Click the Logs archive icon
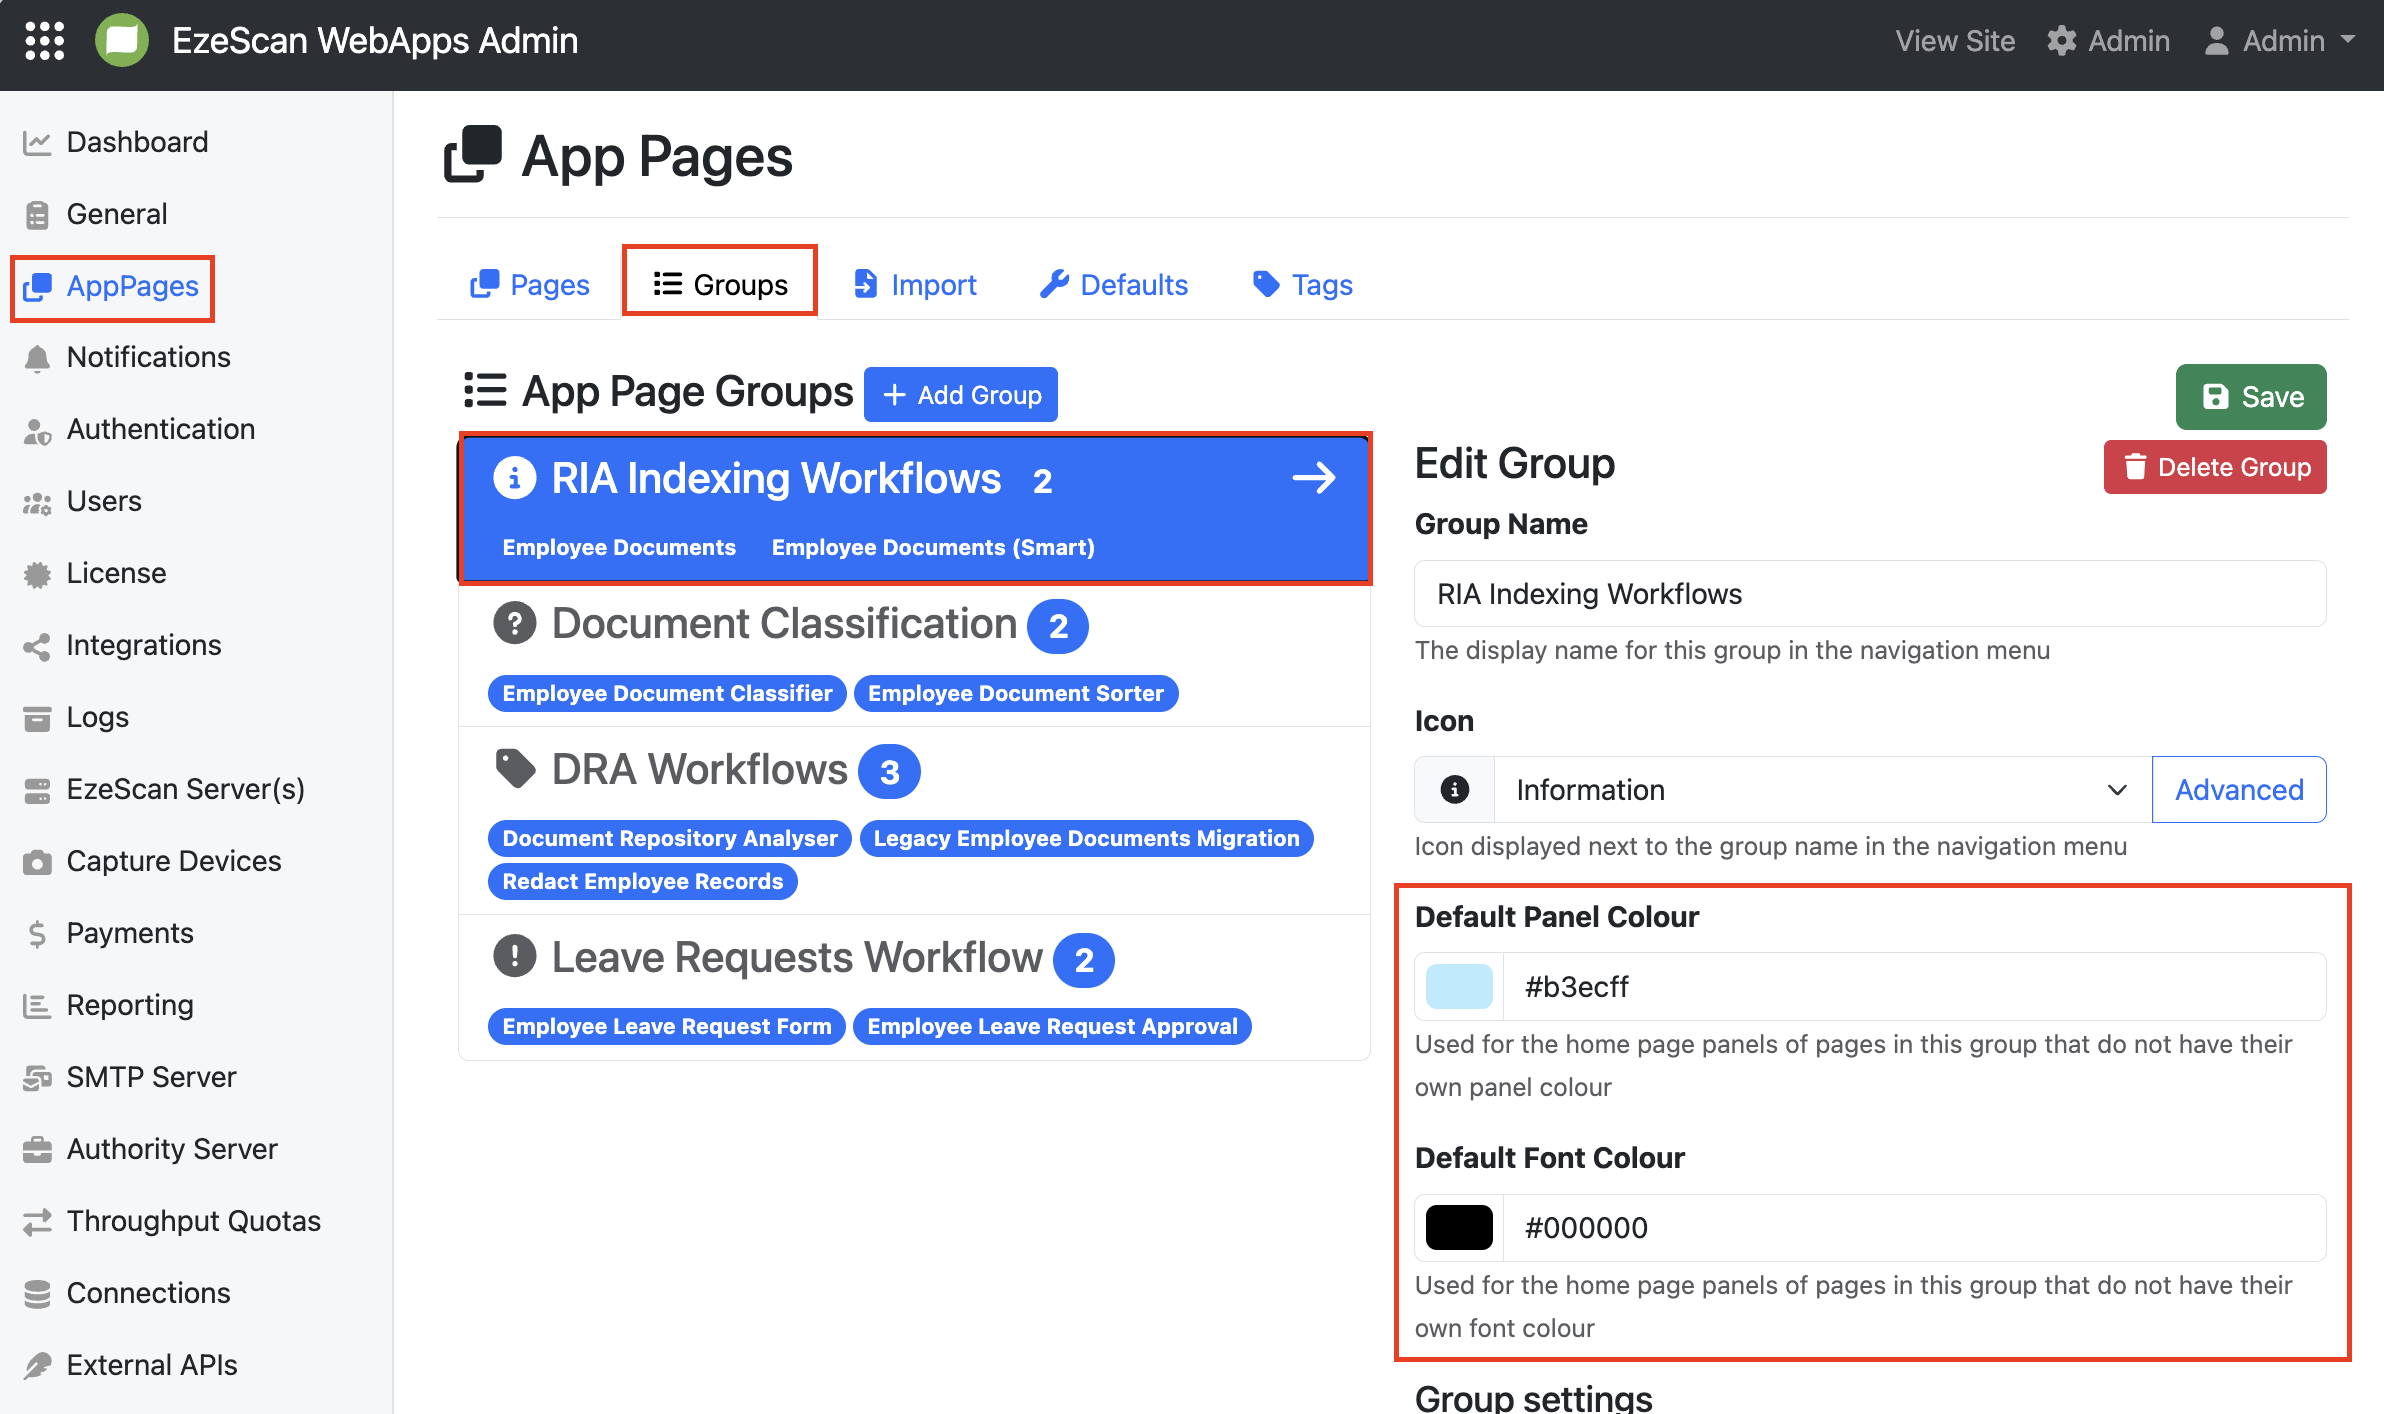Image resolution: width=2384 pixels, height=1414 pixels. tap(37, 718)
